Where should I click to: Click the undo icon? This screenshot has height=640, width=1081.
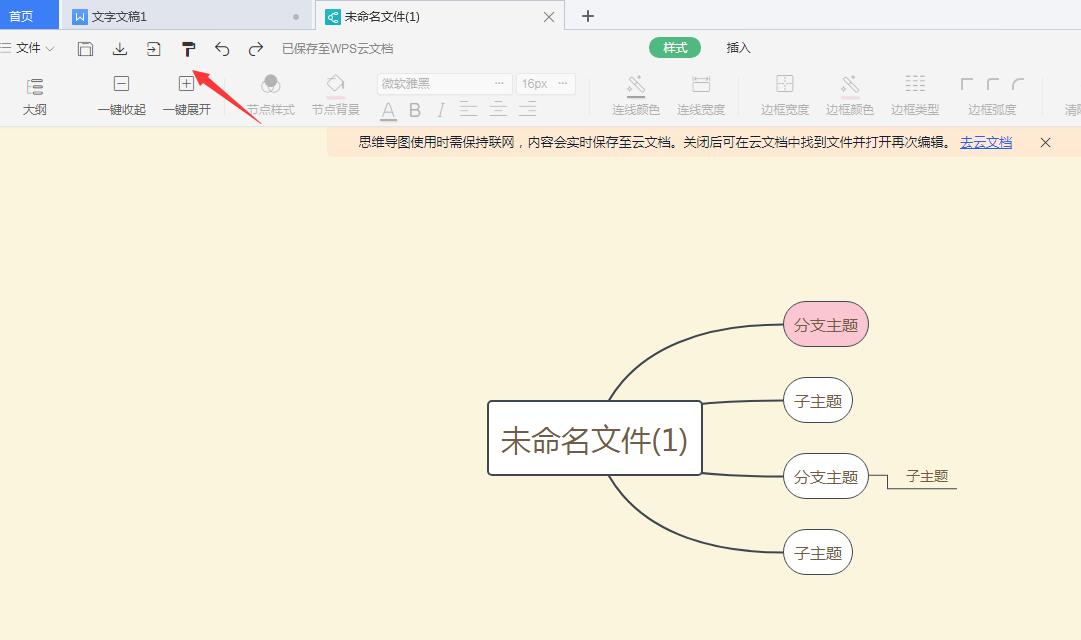(x=222, y=48)
